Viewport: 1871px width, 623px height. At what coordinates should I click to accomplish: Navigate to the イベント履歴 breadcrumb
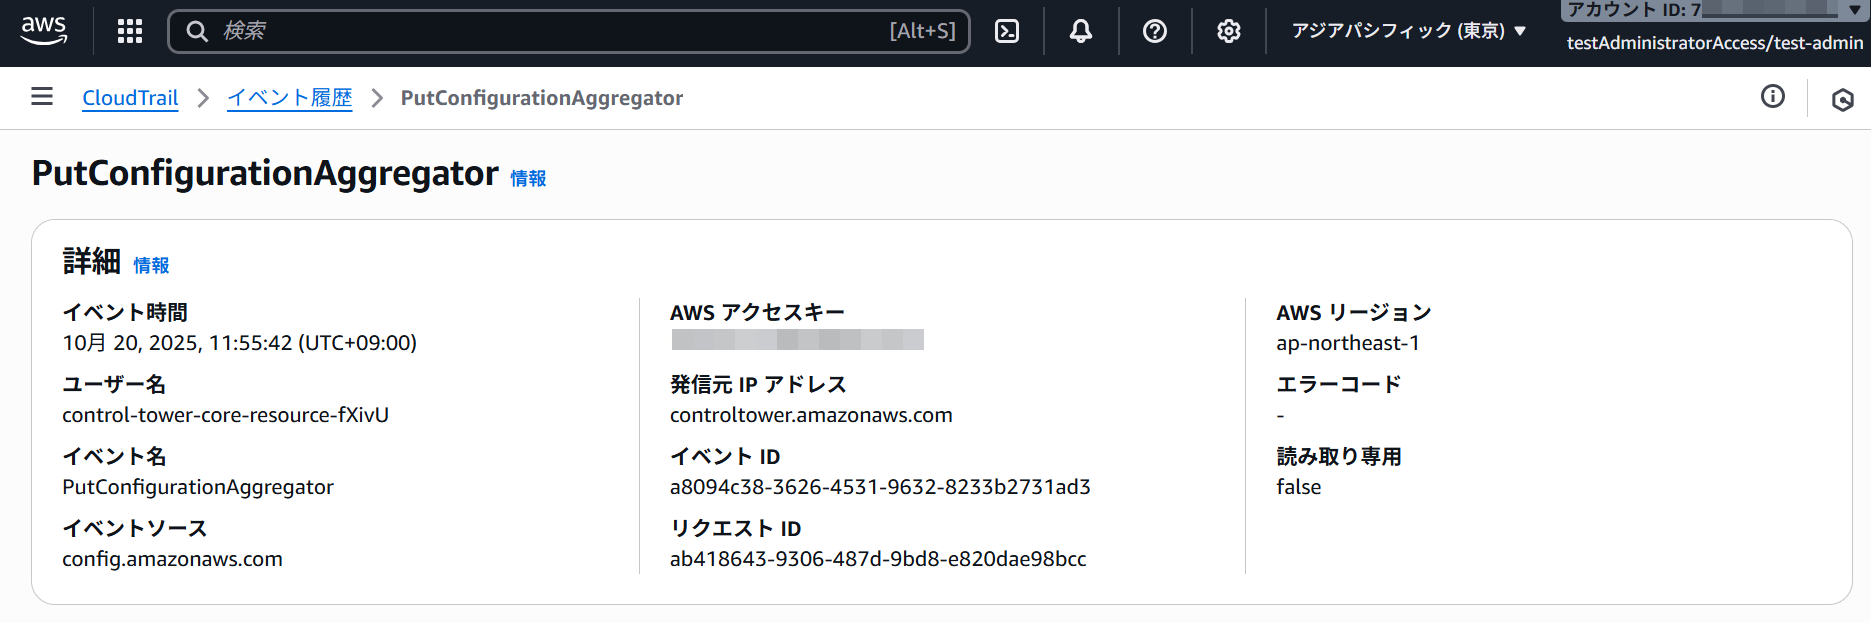tap(290, 98)
